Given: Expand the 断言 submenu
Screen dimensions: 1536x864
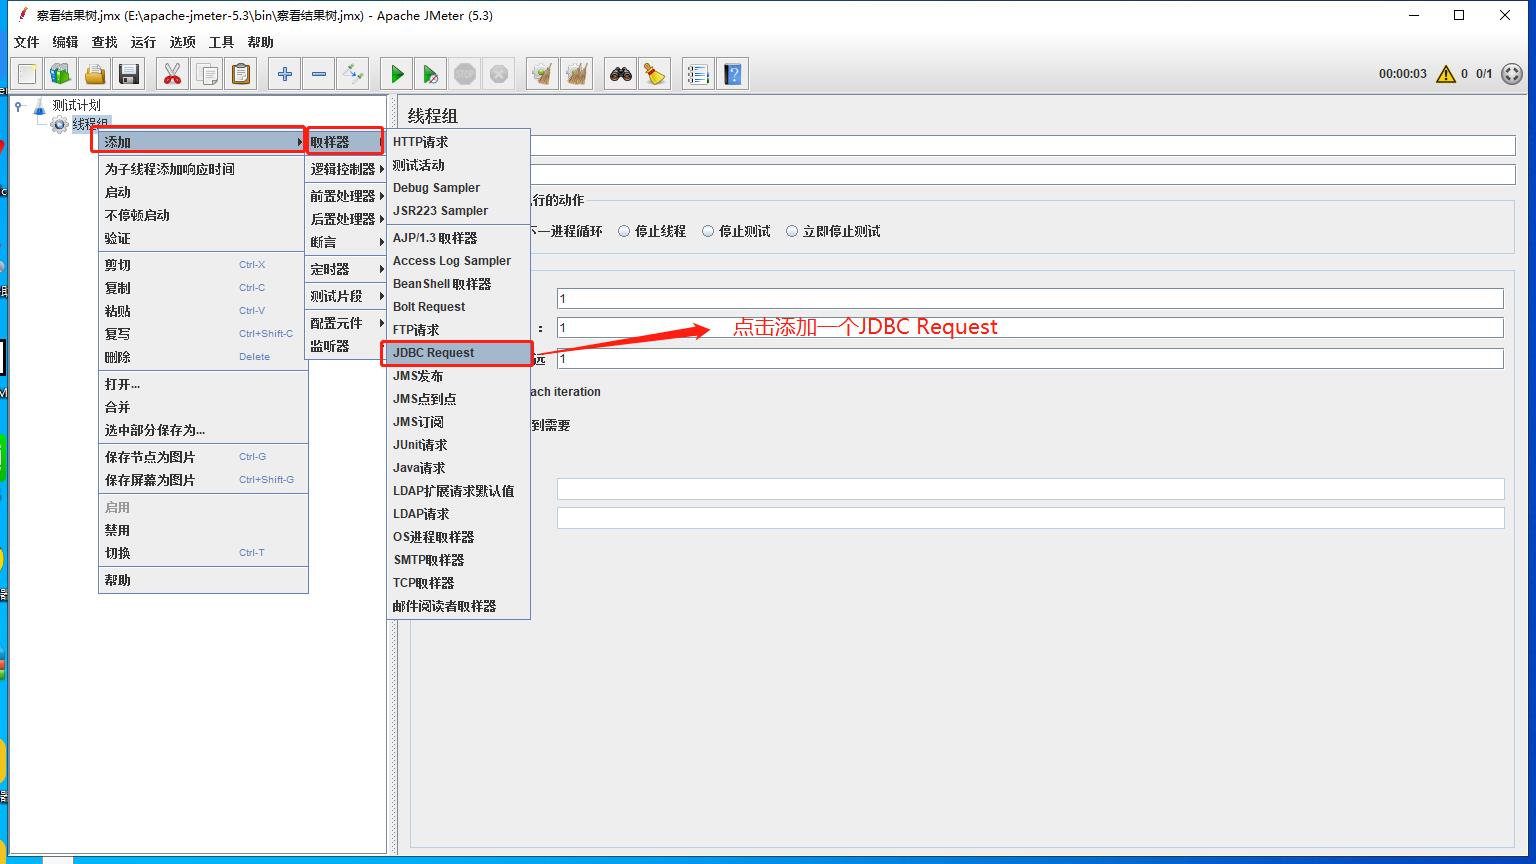Looking at the screenshot, I should pyautogui.click(x=345, y=242).
